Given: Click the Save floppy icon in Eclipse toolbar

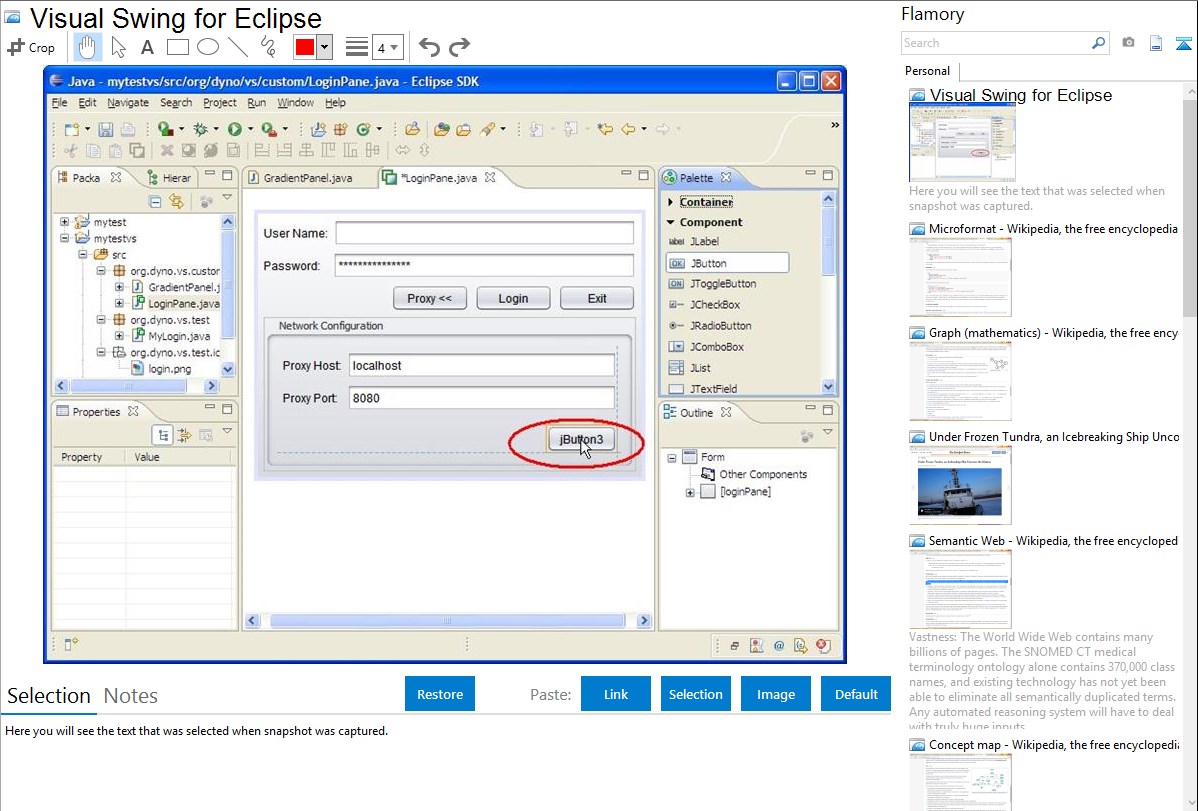Looking at the screenshot, I should pyautogui.click(x=105, y=129).
